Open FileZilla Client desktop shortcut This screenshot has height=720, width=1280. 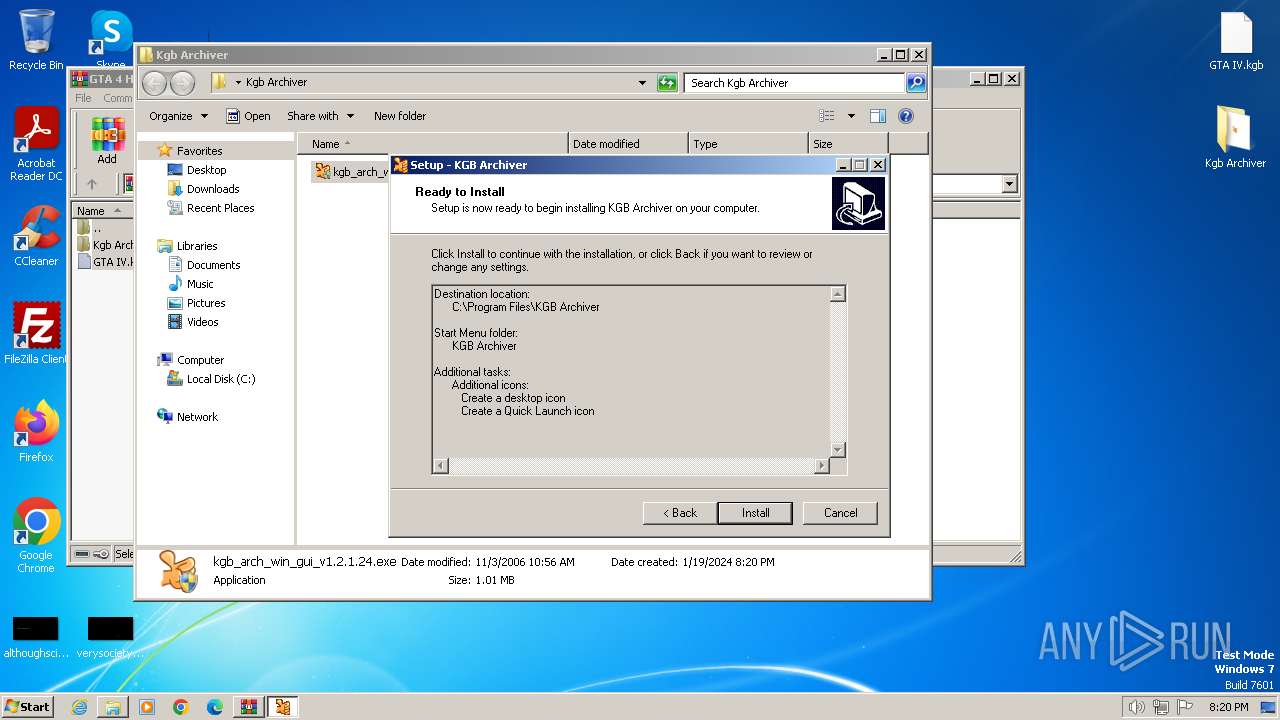[36, 334]
